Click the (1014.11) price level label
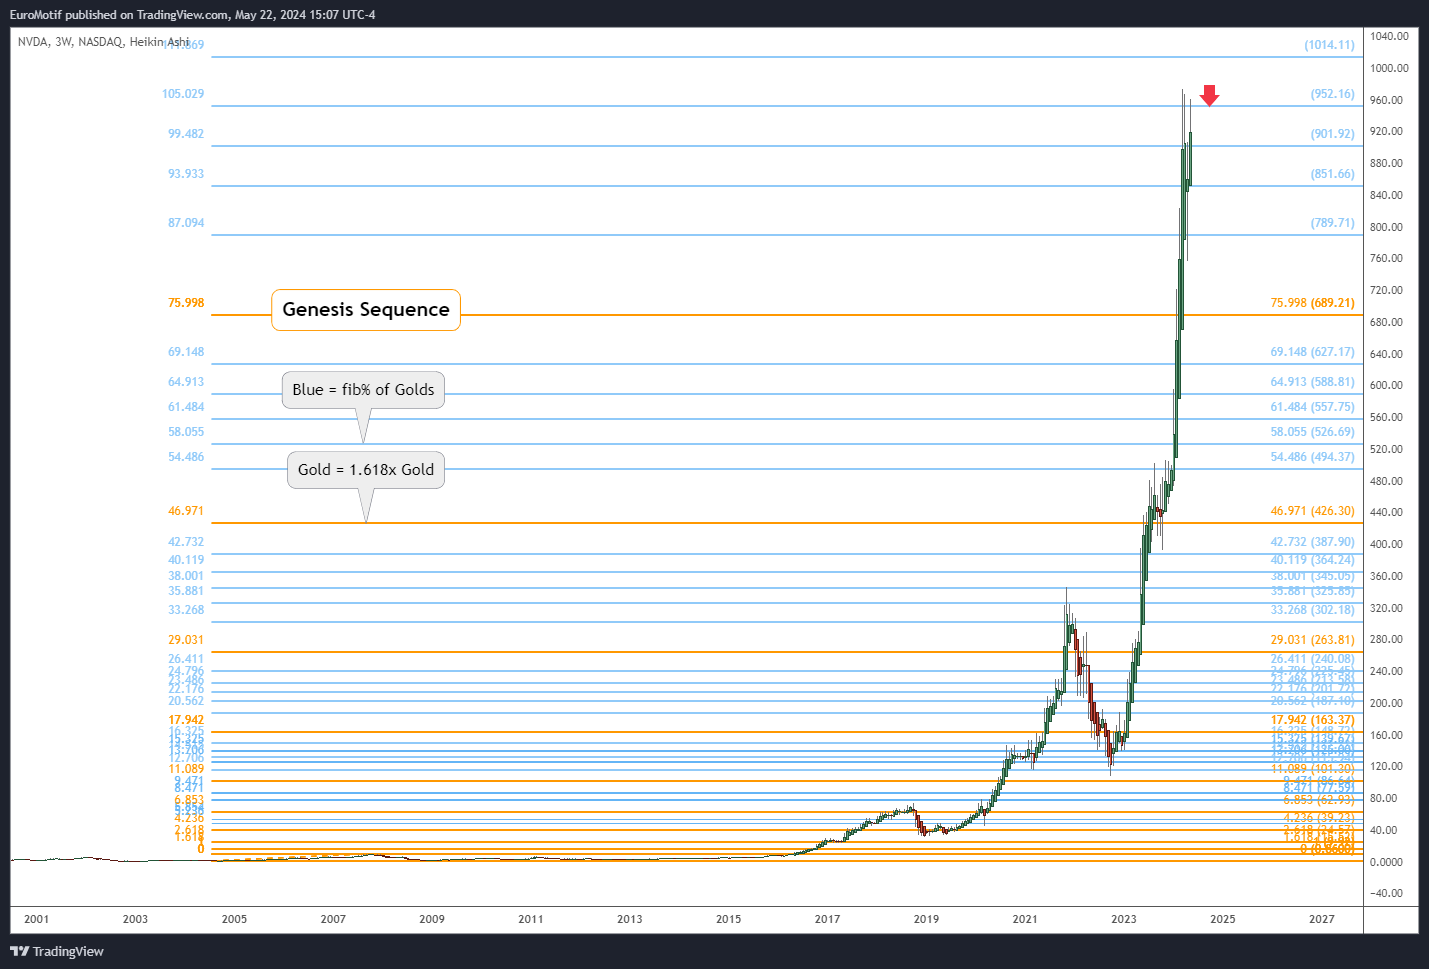The width and height of the screenshot is (1429, 969). coord(1330,45)
